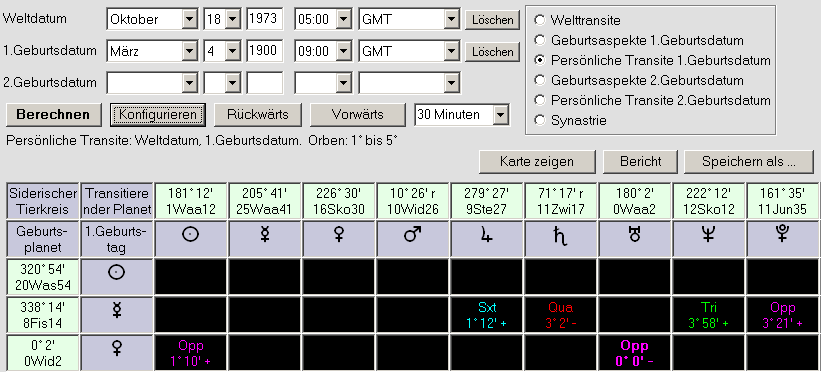Open the Weltdatum month dropdown showing Oktober
The width and height of the screenshot is (821, 372).
[189, 20]
